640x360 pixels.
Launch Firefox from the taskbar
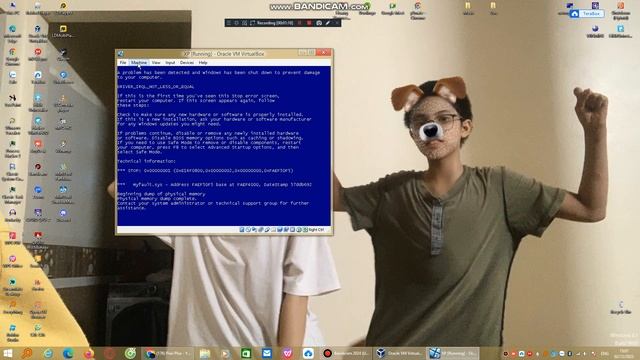click(89, 353)
